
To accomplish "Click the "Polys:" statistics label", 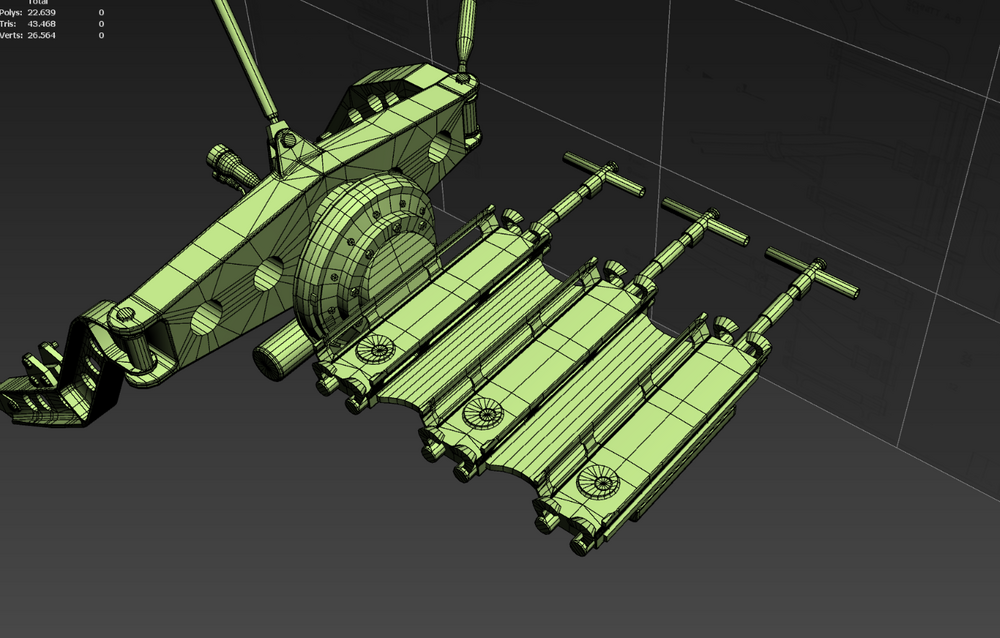I will point(11,12).
